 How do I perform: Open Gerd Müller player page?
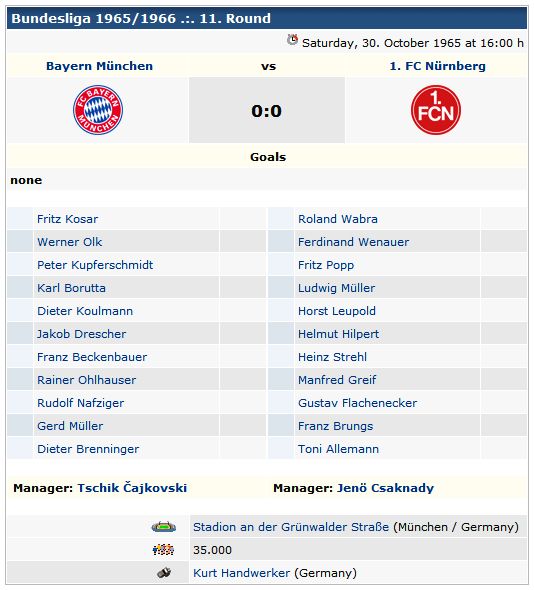70,426
